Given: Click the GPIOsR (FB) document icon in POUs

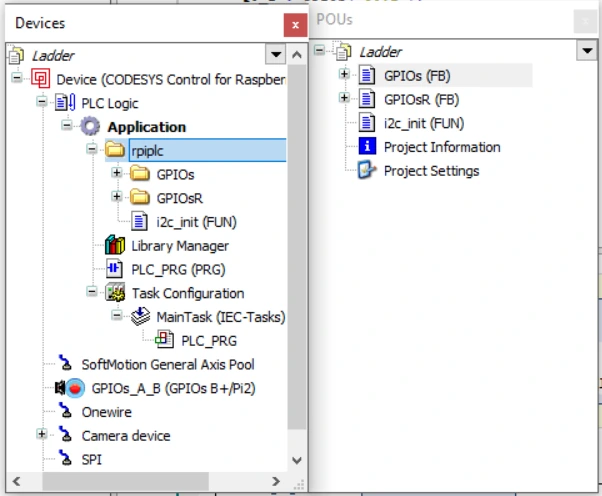Looking at the screenshot, I should point(367,99).
